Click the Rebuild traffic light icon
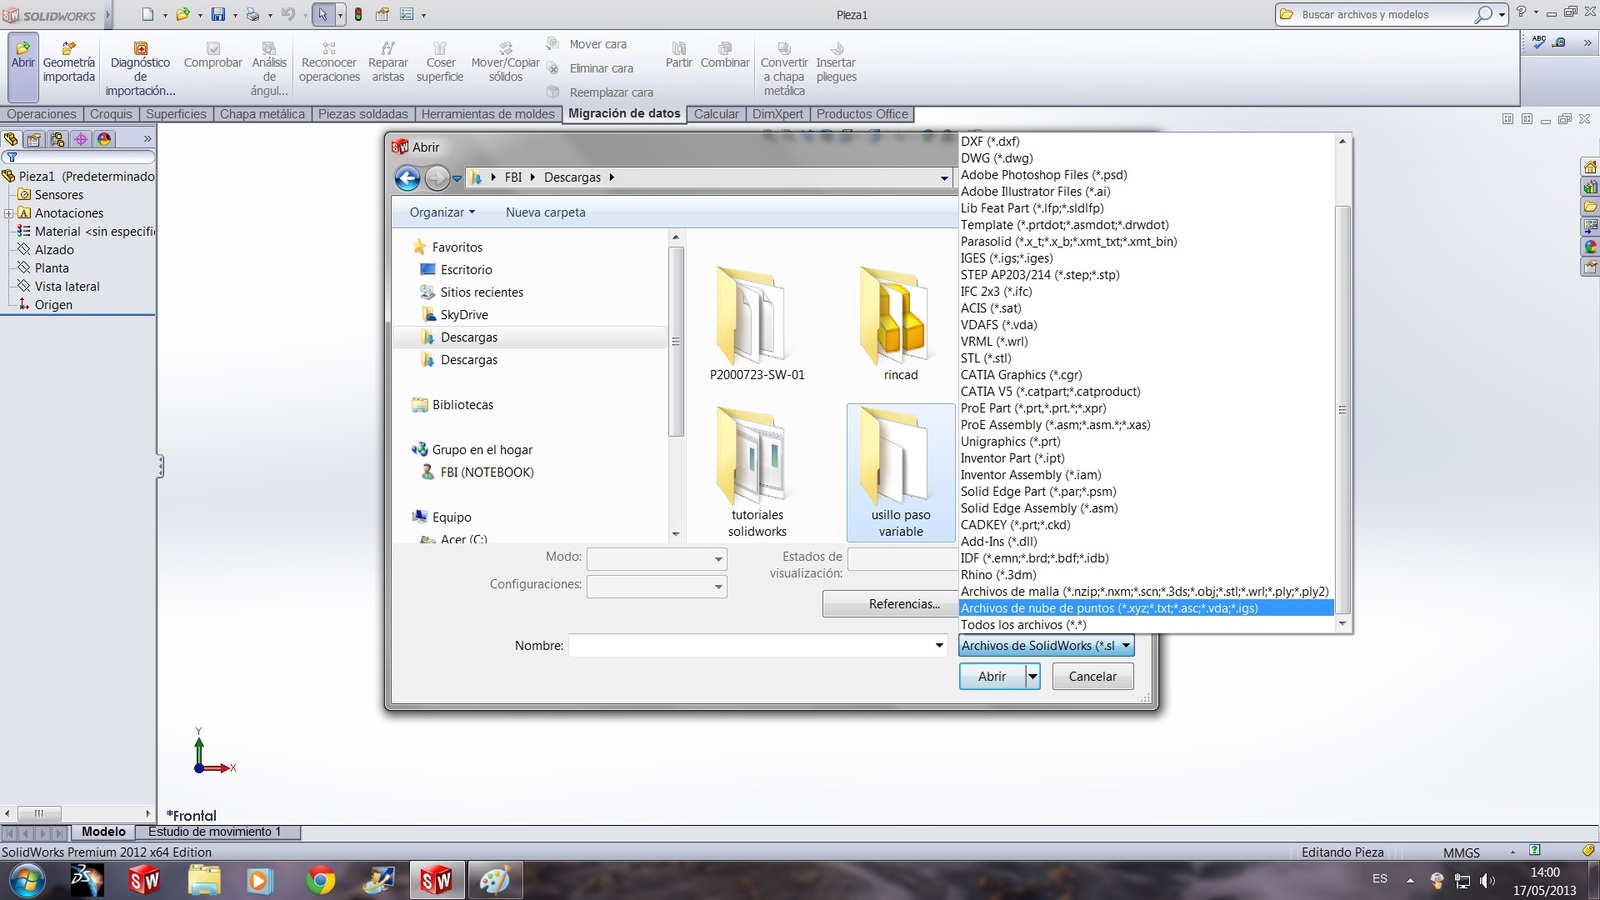This screenshot has height=900, width=1600. tap(358, 14)
